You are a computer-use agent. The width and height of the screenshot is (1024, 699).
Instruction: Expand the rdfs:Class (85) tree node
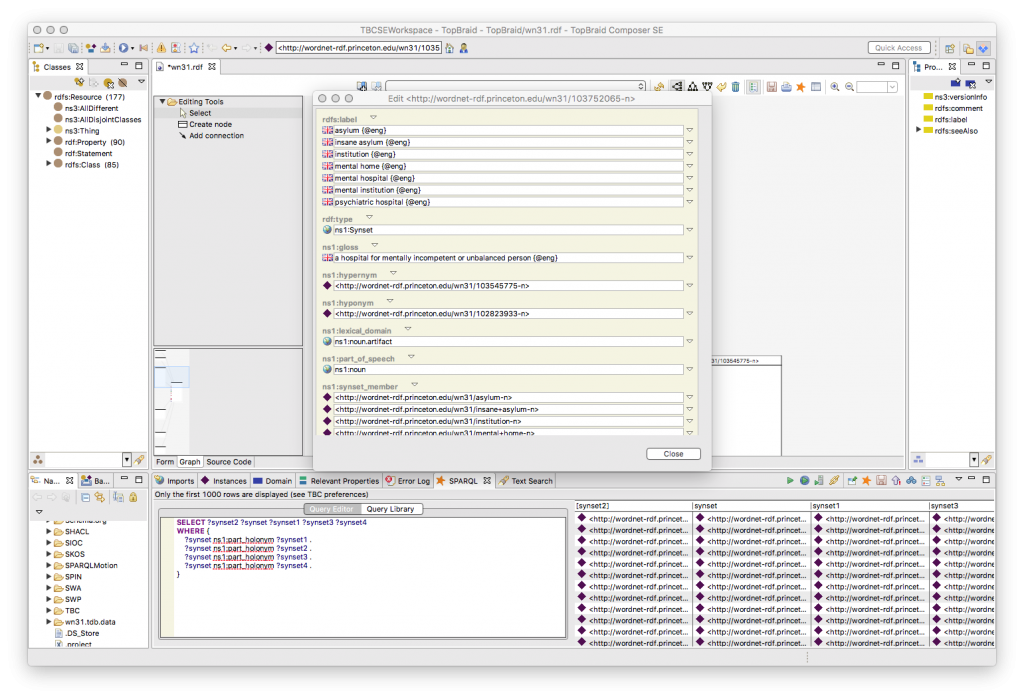[48, 165]
